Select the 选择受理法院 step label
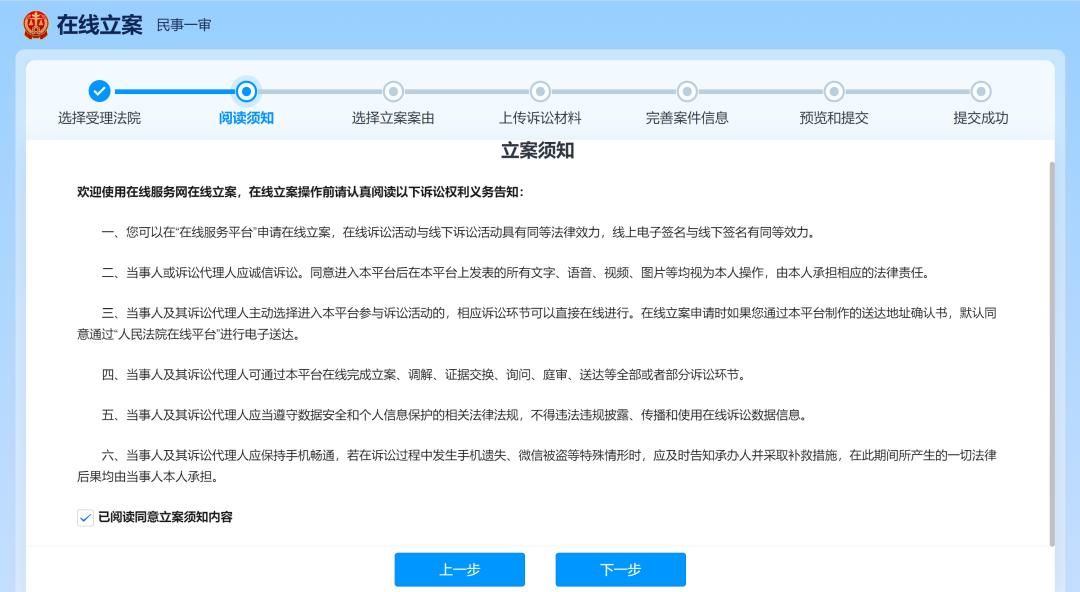 tap(99, 118)
